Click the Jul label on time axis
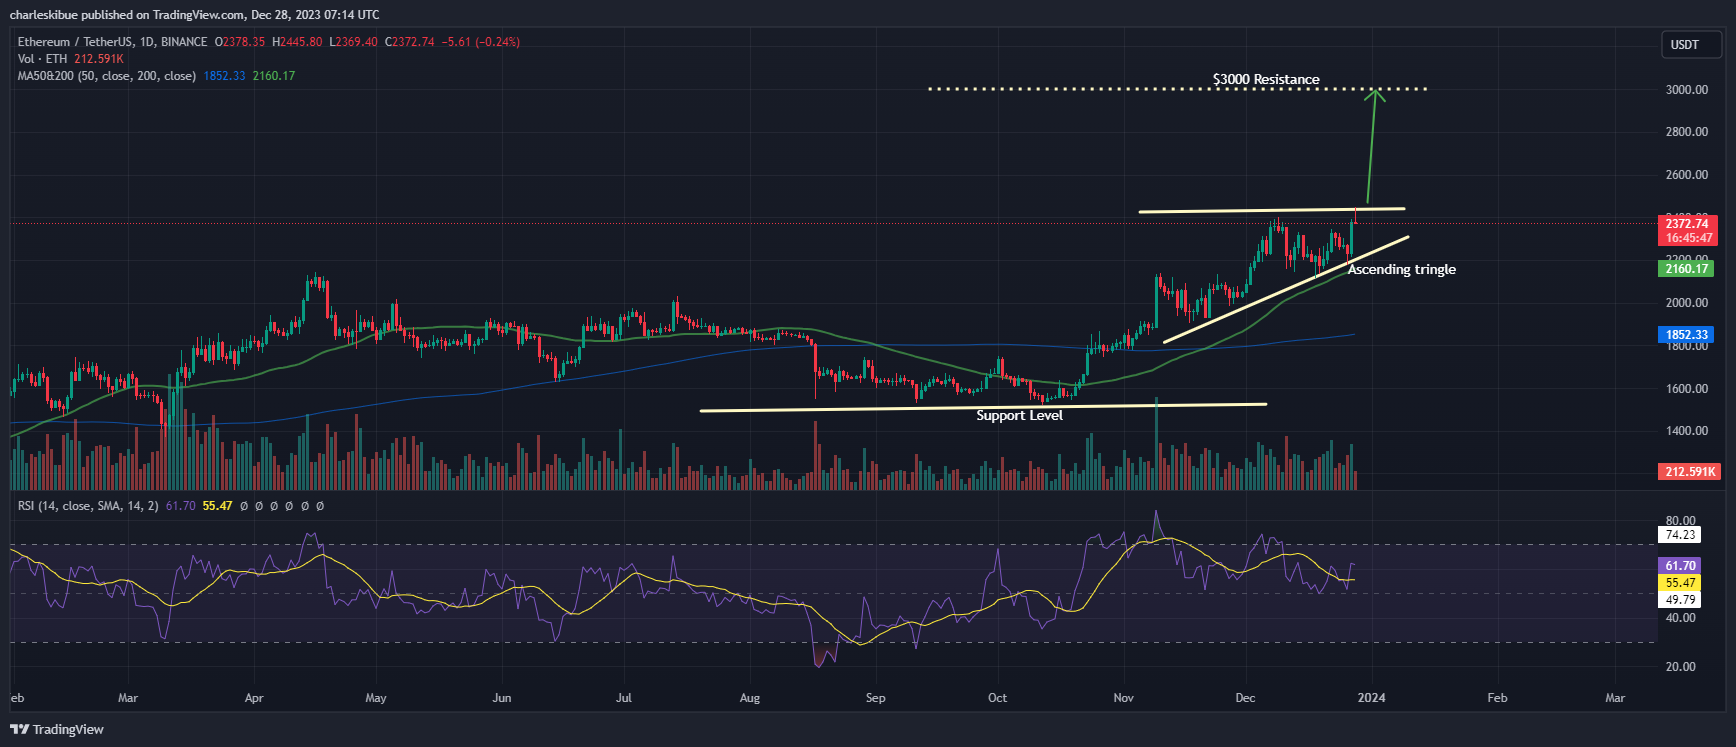 (x=623, y=698)
